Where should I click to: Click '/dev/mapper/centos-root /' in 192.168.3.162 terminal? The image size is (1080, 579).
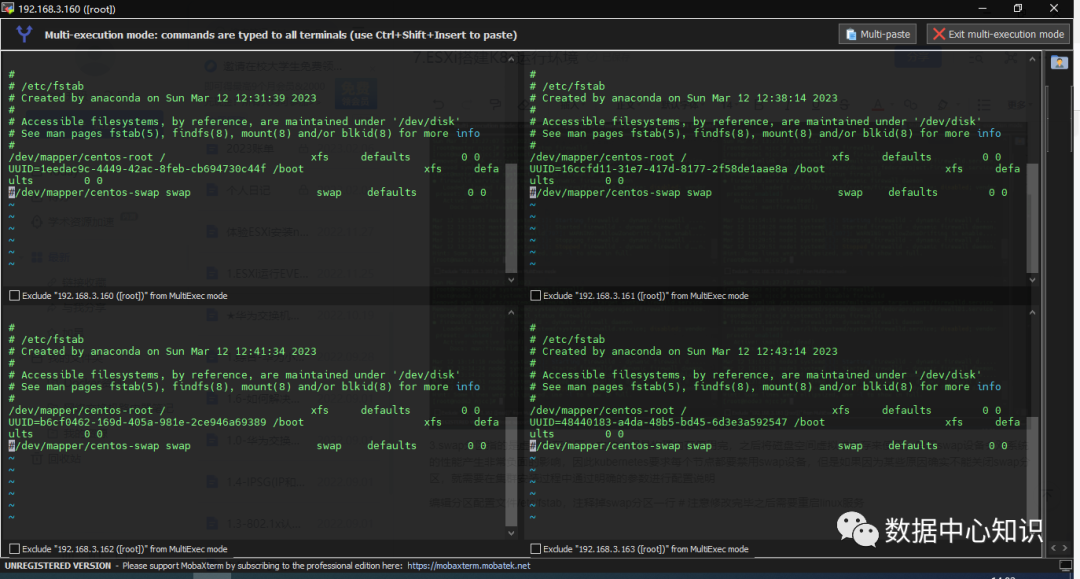tap(87, 410)
